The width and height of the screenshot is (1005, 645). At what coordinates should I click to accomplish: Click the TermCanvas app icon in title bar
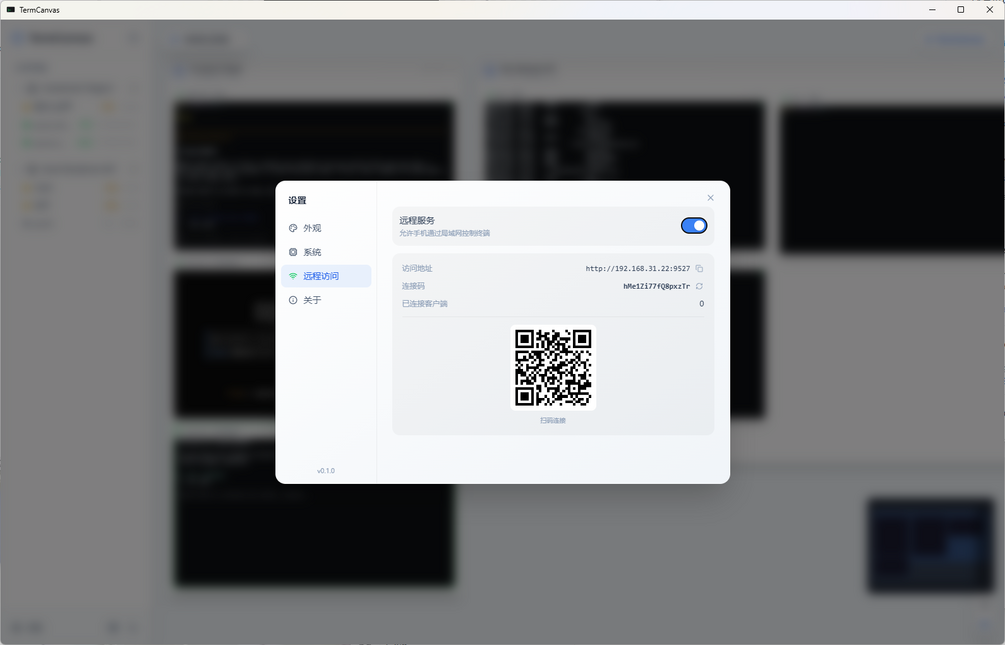(11, 10)
